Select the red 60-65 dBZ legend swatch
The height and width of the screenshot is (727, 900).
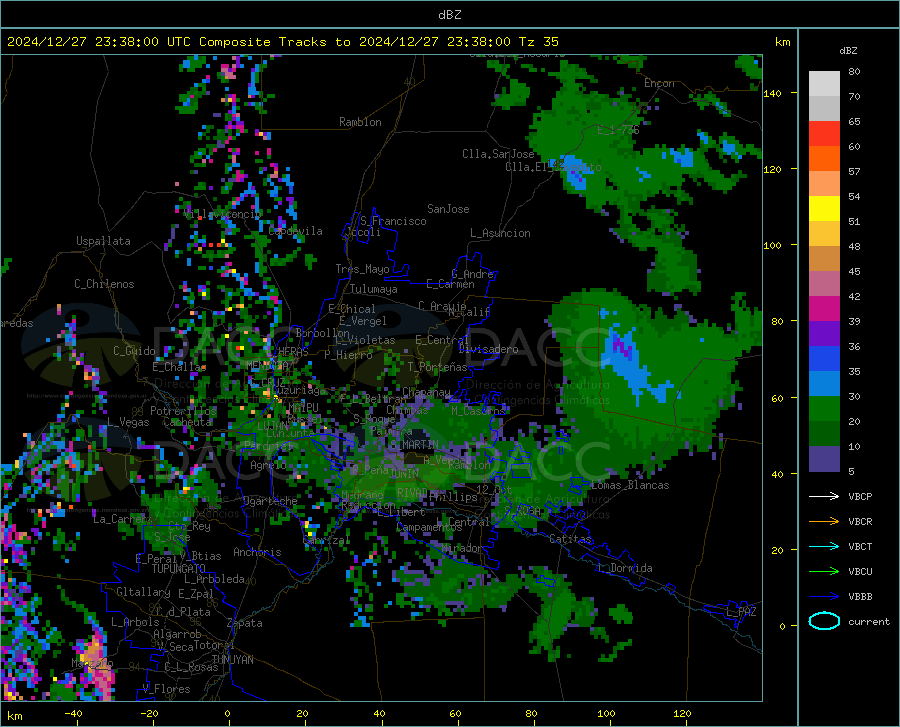pyautogui.click(x=824, y=134)
